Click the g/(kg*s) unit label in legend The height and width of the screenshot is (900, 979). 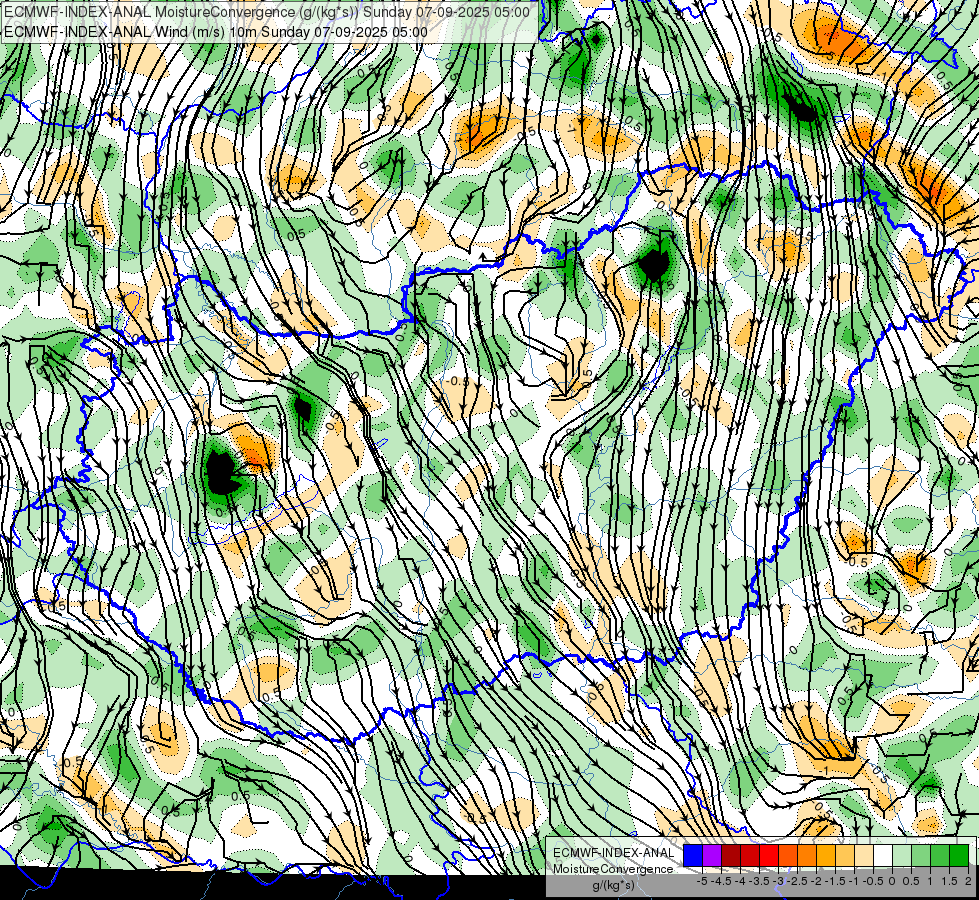613,886
